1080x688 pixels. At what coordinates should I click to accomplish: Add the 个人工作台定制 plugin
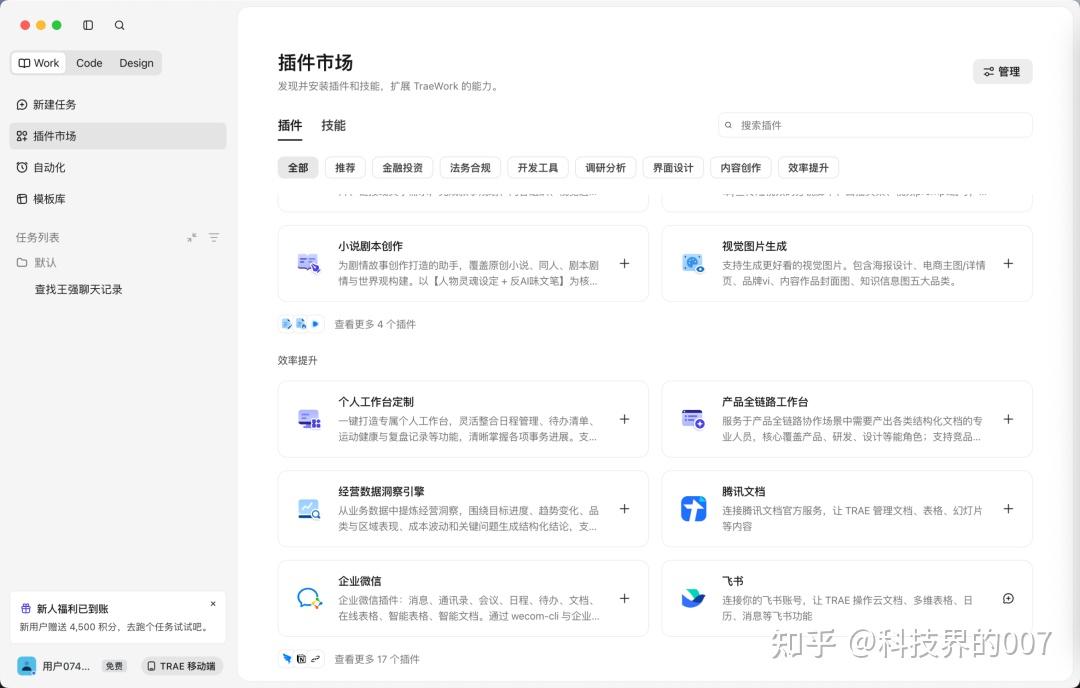[624, 419]
